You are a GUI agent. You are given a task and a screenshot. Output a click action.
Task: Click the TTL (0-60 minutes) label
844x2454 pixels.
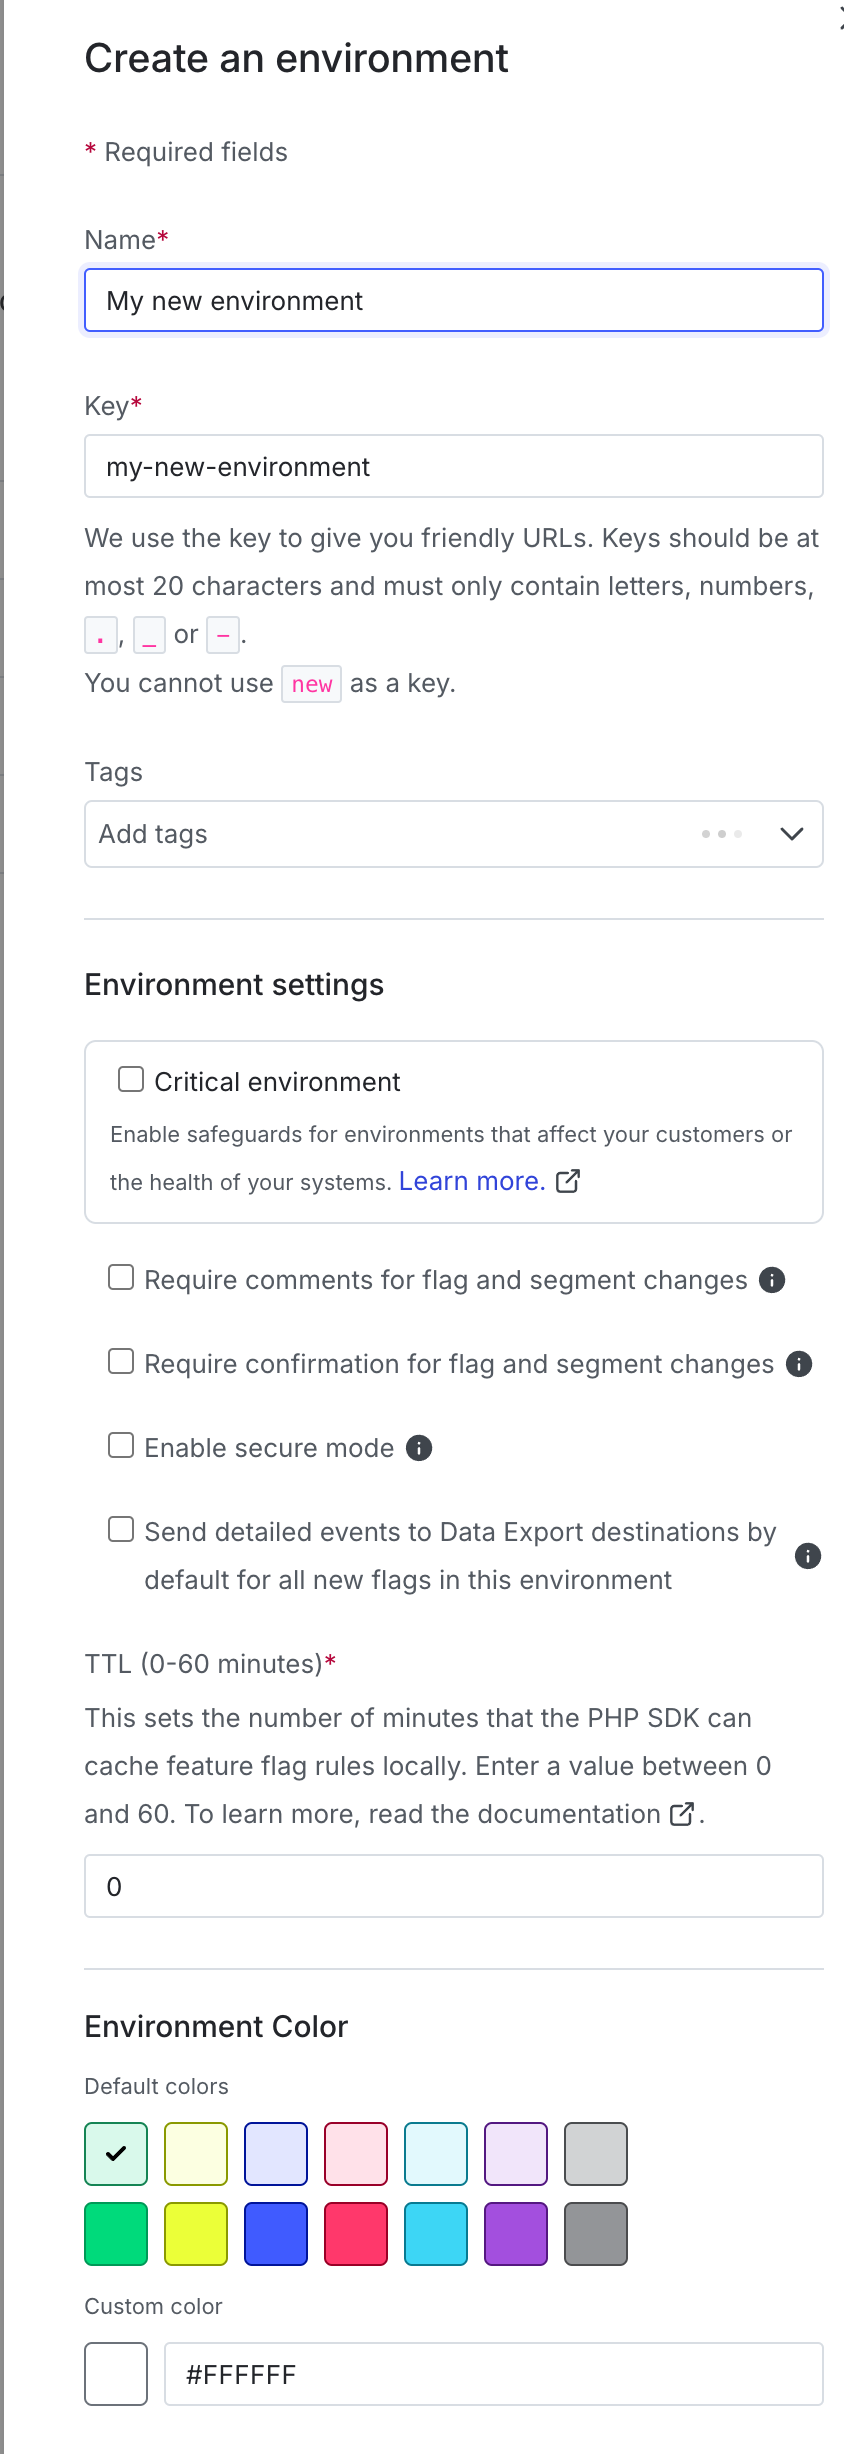(210, 1664)
